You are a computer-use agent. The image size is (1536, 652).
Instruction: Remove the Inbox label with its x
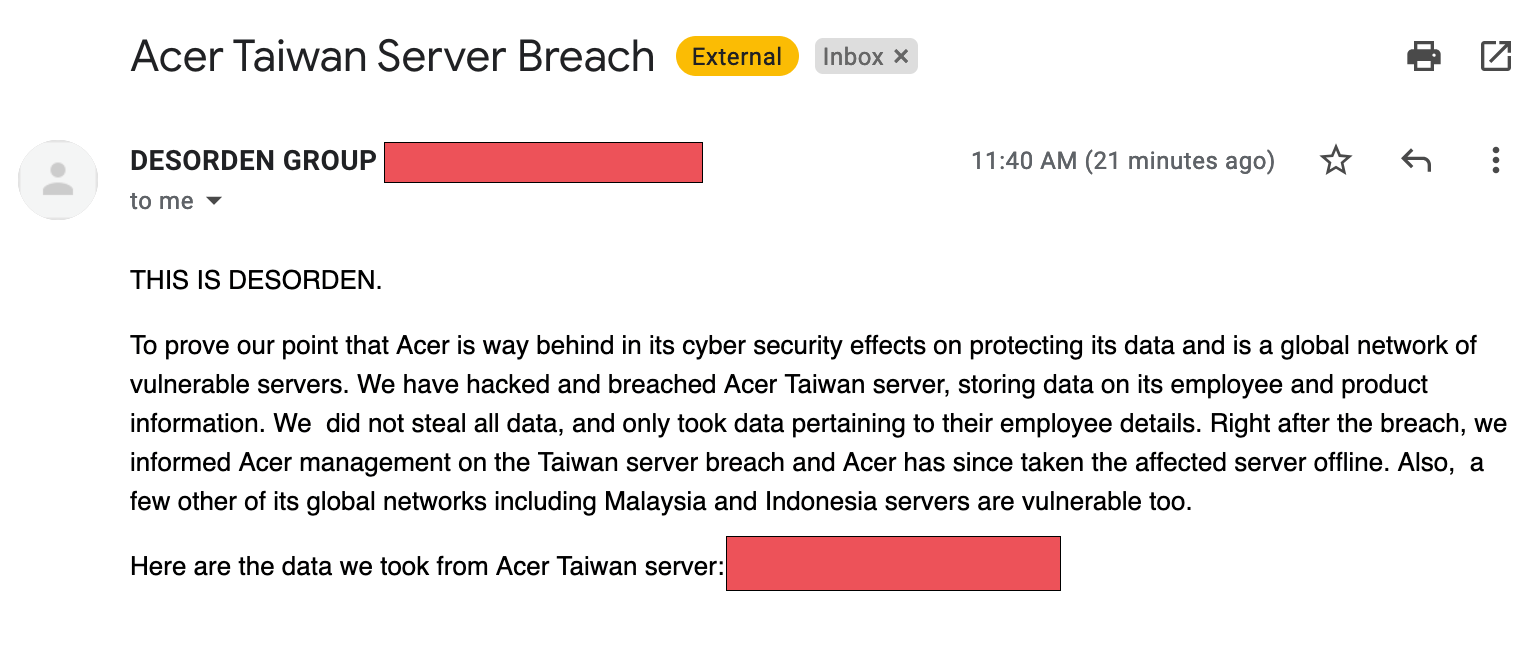tap(901, 57)
